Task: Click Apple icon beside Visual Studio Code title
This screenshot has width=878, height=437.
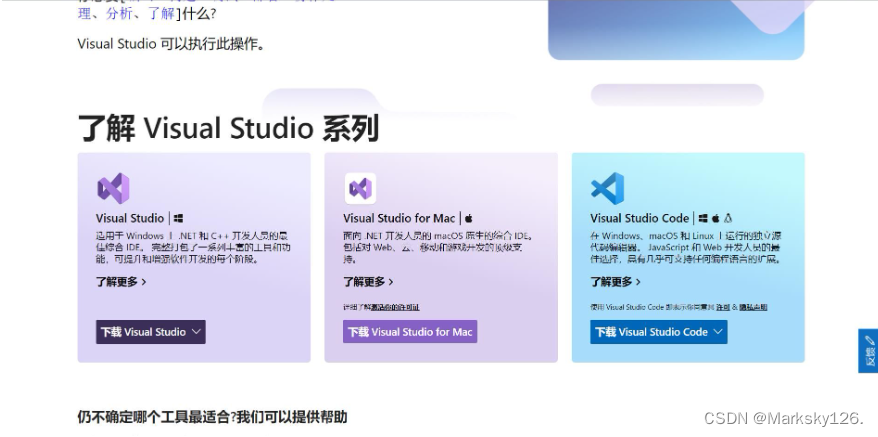Action: [x=716, y=218]
